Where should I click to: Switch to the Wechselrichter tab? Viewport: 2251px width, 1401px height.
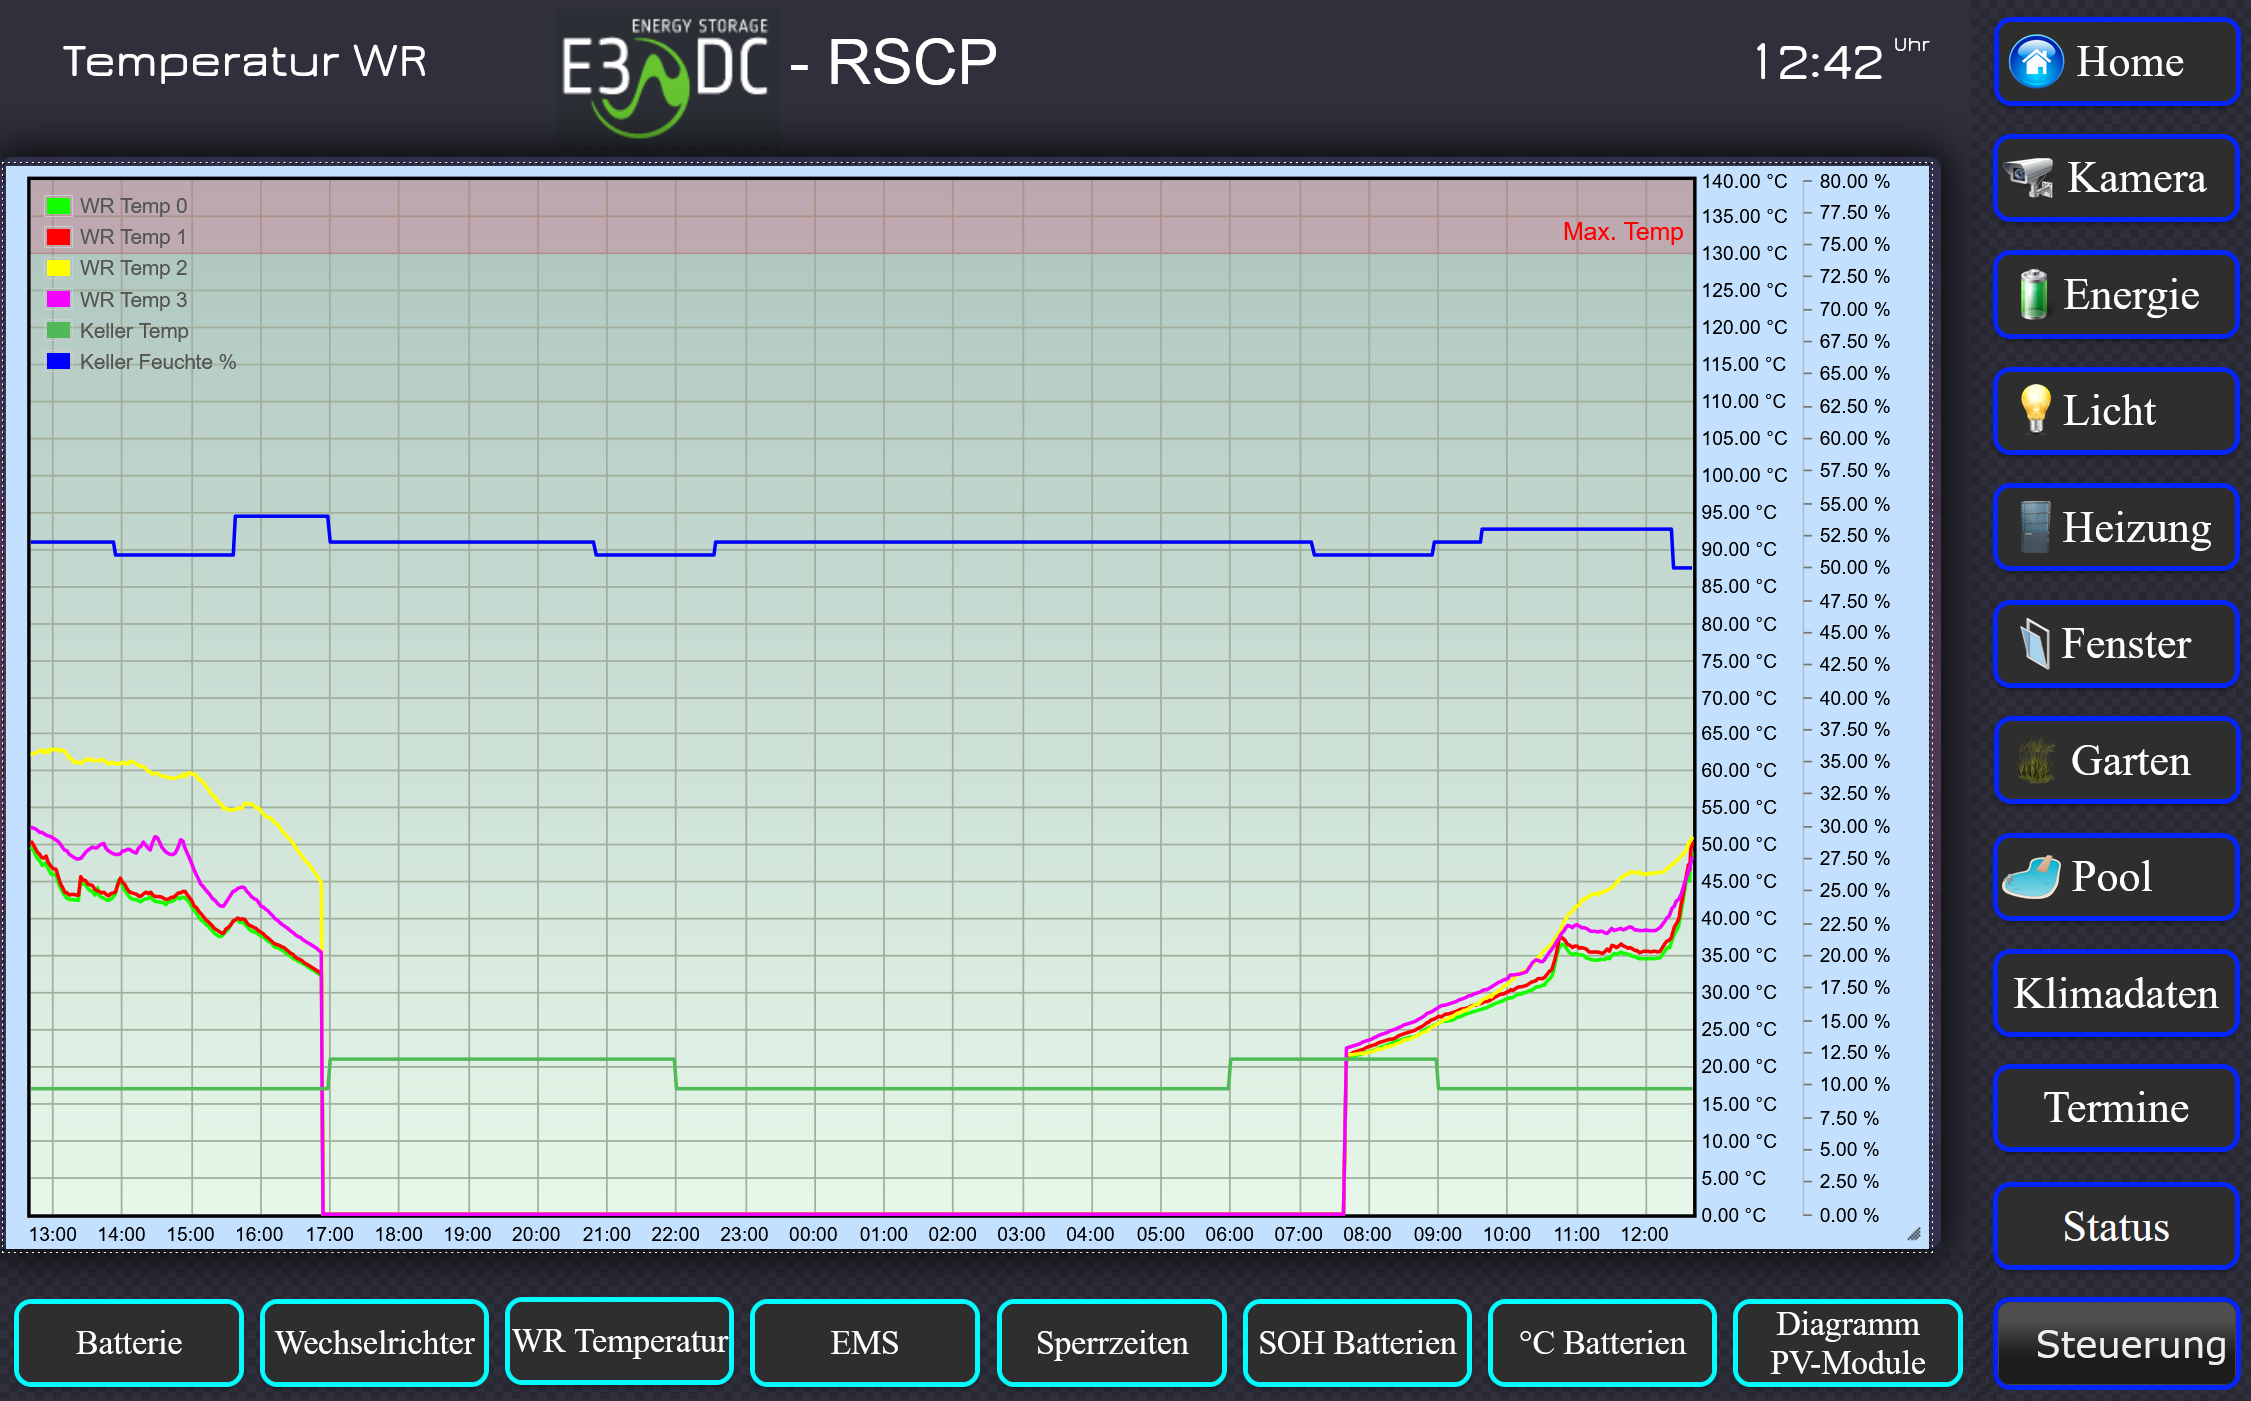(375, 1343)
